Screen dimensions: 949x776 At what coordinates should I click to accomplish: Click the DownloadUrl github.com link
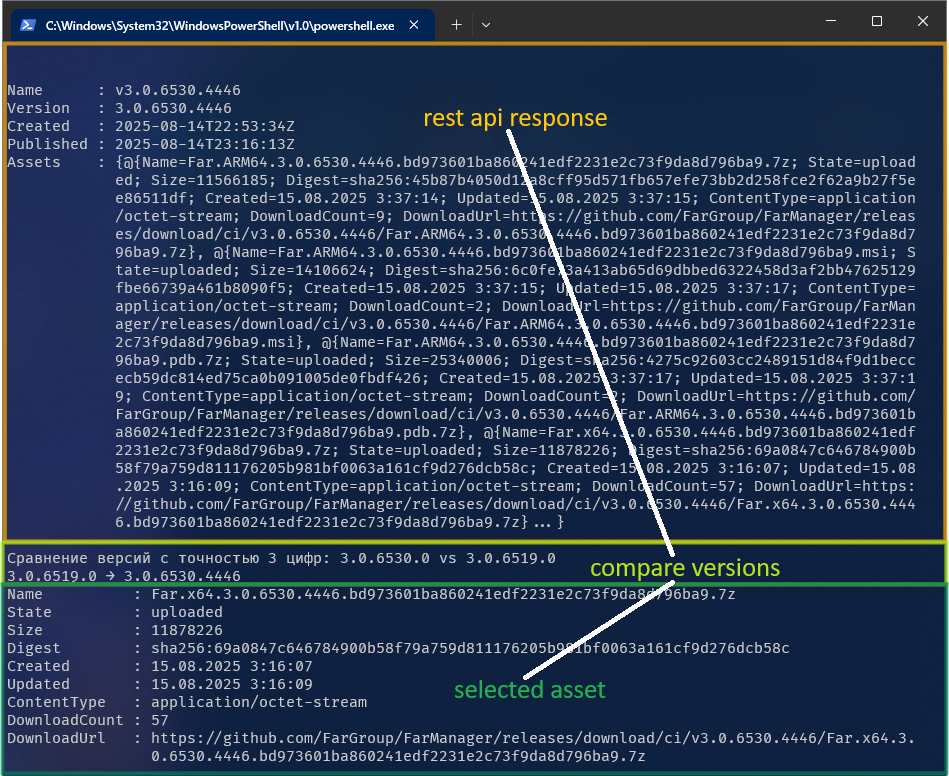[533, 747]
